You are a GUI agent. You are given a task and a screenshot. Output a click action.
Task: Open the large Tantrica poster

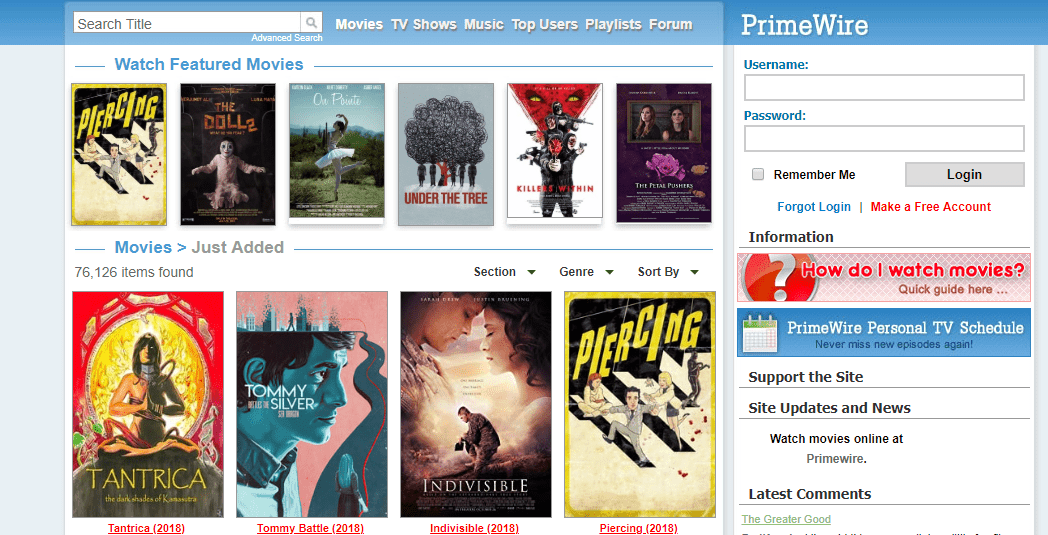coord(148,404)
